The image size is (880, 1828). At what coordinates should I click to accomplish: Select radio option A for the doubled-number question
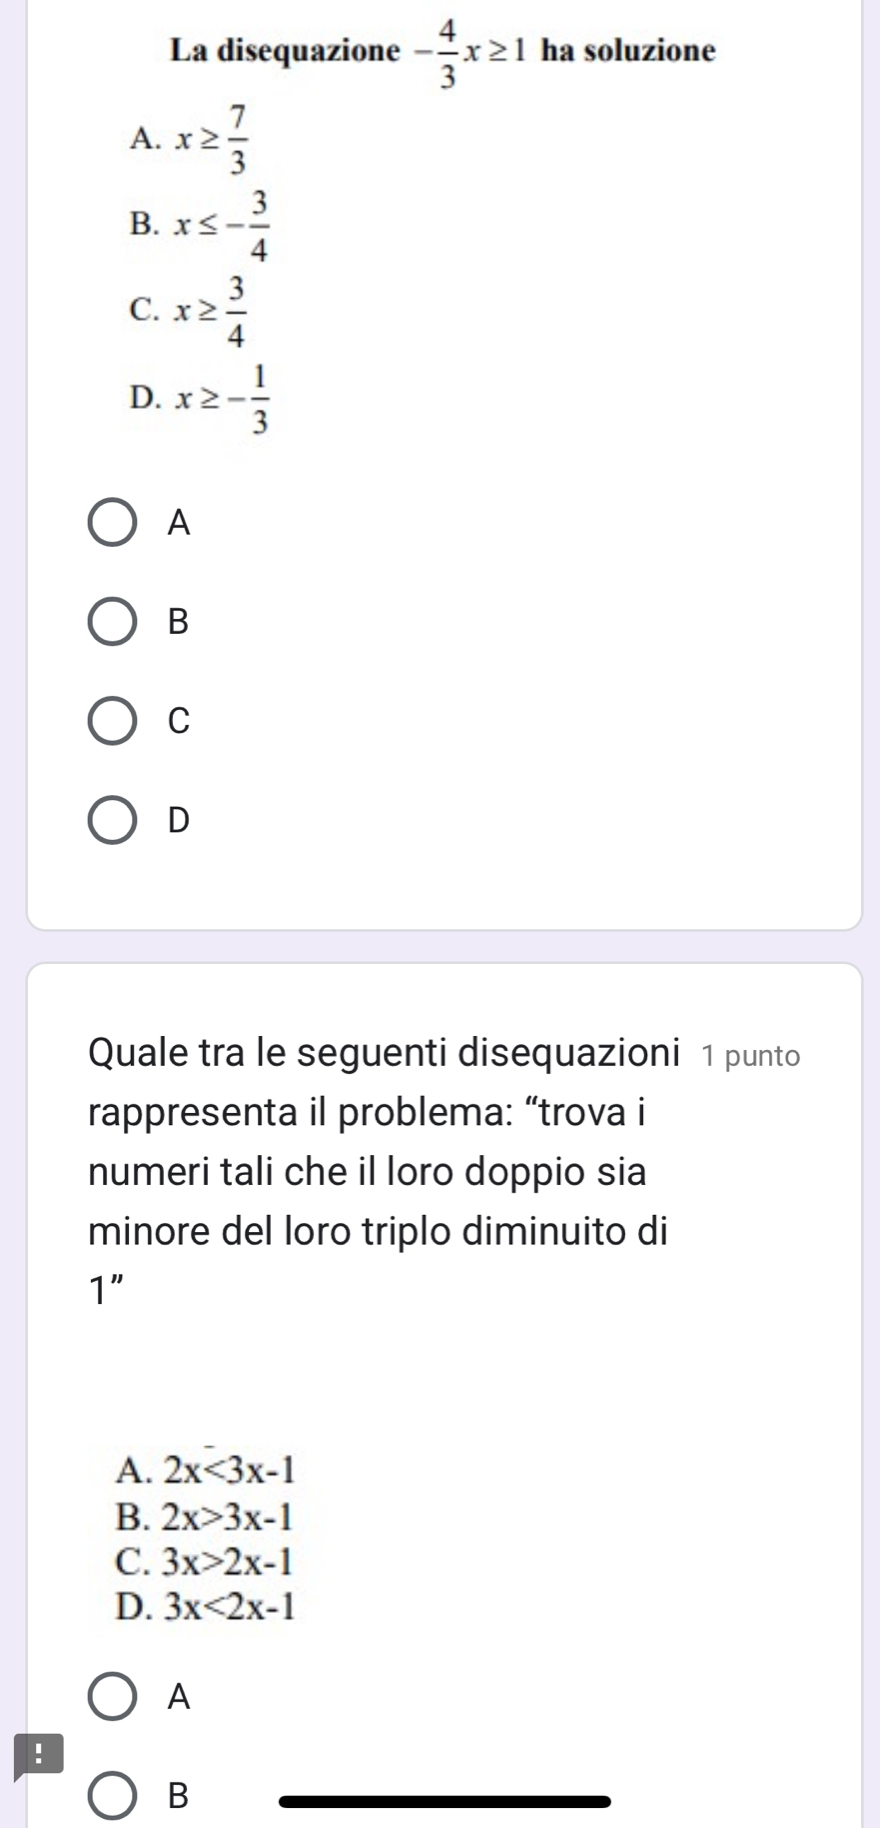113,1697
